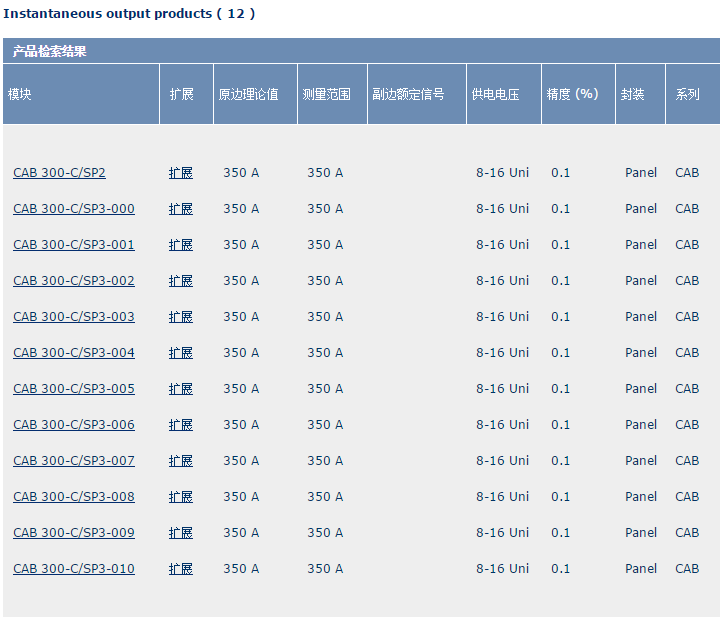
Task: Click the 模块 column header
Action: pyautogui.click(x=20, y=94)
